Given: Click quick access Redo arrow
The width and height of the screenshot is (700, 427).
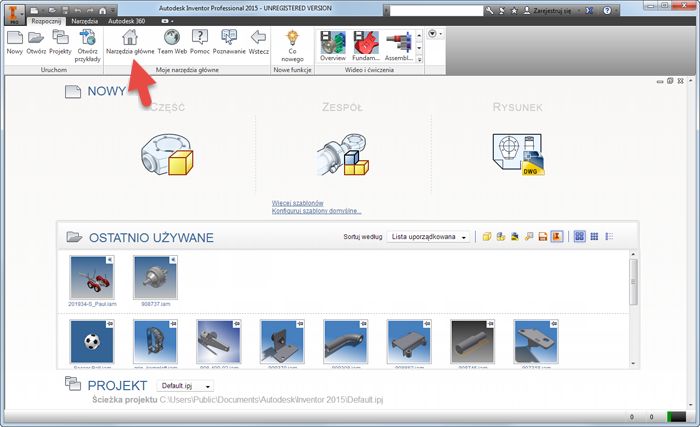Looking at the screenshot, I should point(90,10).
